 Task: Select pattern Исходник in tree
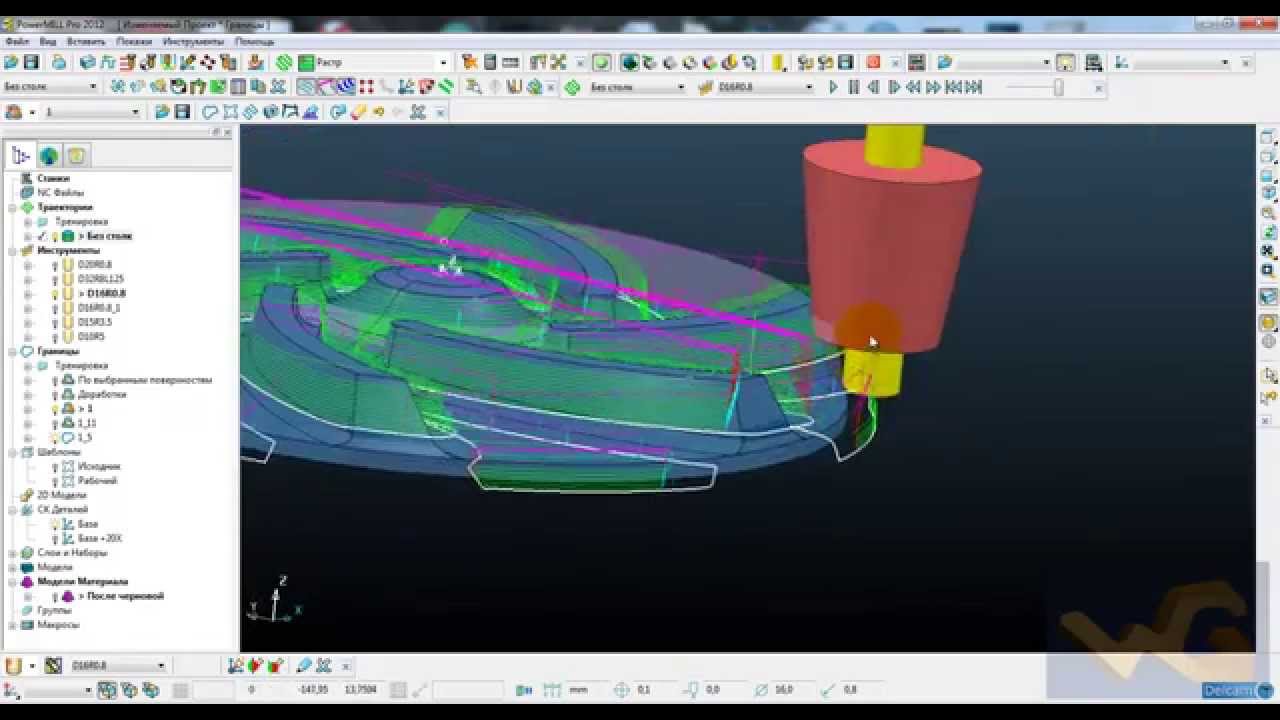coord(99,467)
